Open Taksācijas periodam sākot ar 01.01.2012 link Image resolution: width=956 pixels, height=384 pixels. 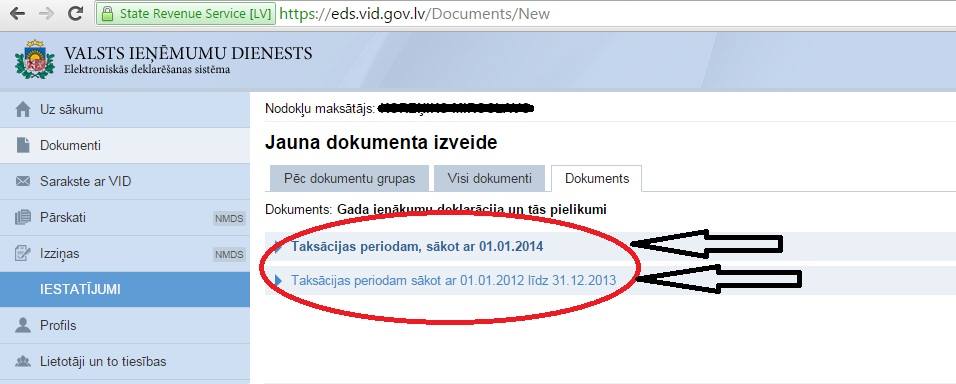pos(454,280)
